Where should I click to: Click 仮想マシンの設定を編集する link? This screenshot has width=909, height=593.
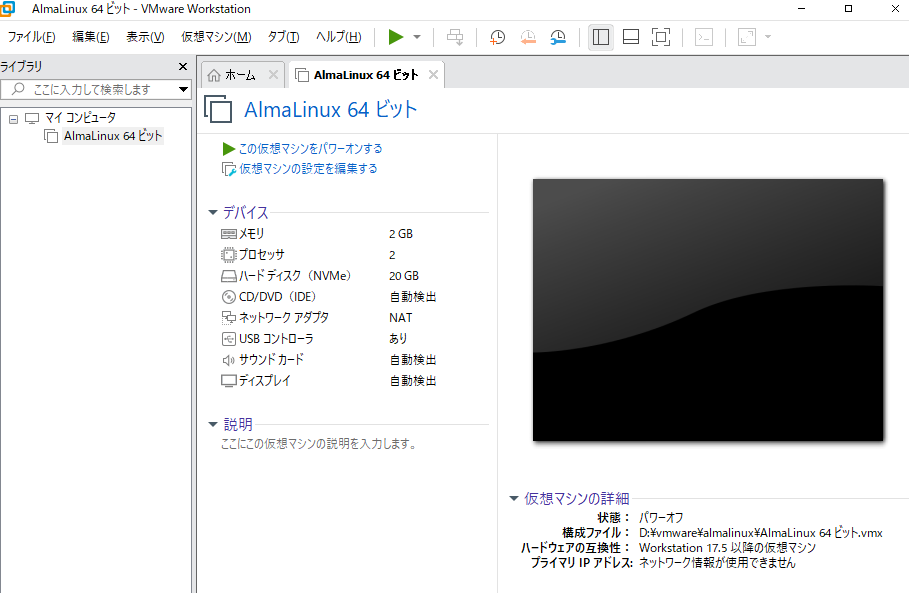tap(308, 169)
